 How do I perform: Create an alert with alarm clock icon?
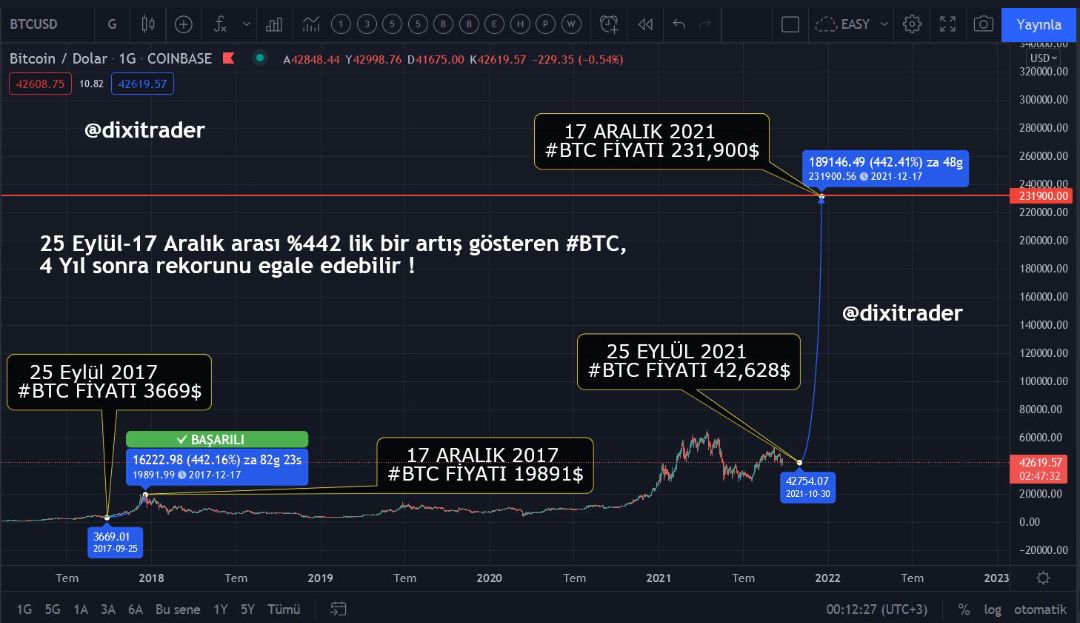point(609,24)
